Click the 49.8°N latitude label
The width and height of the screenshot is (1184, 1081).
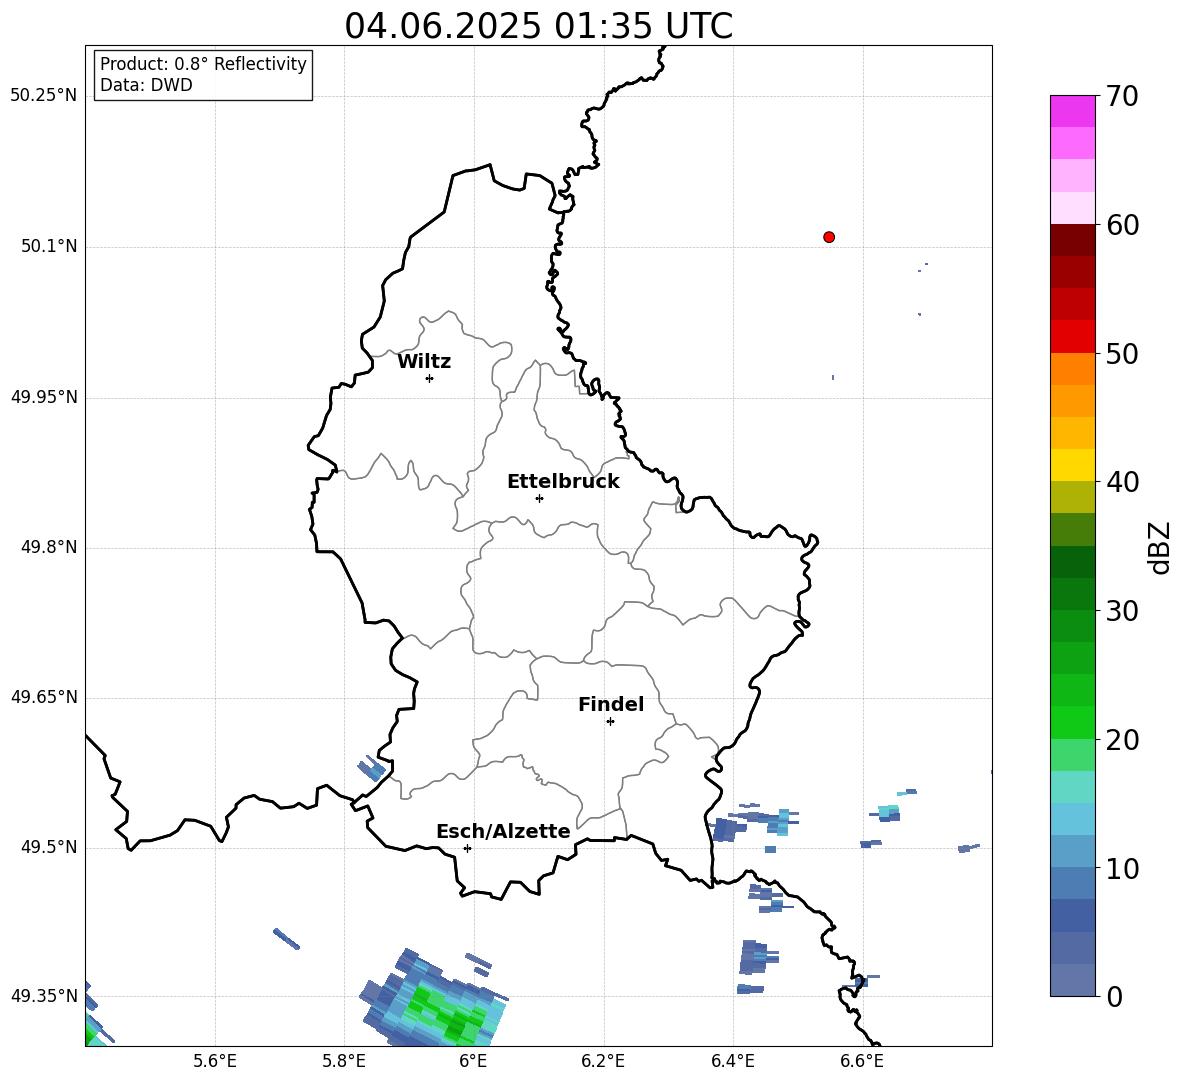pos(49,547)
